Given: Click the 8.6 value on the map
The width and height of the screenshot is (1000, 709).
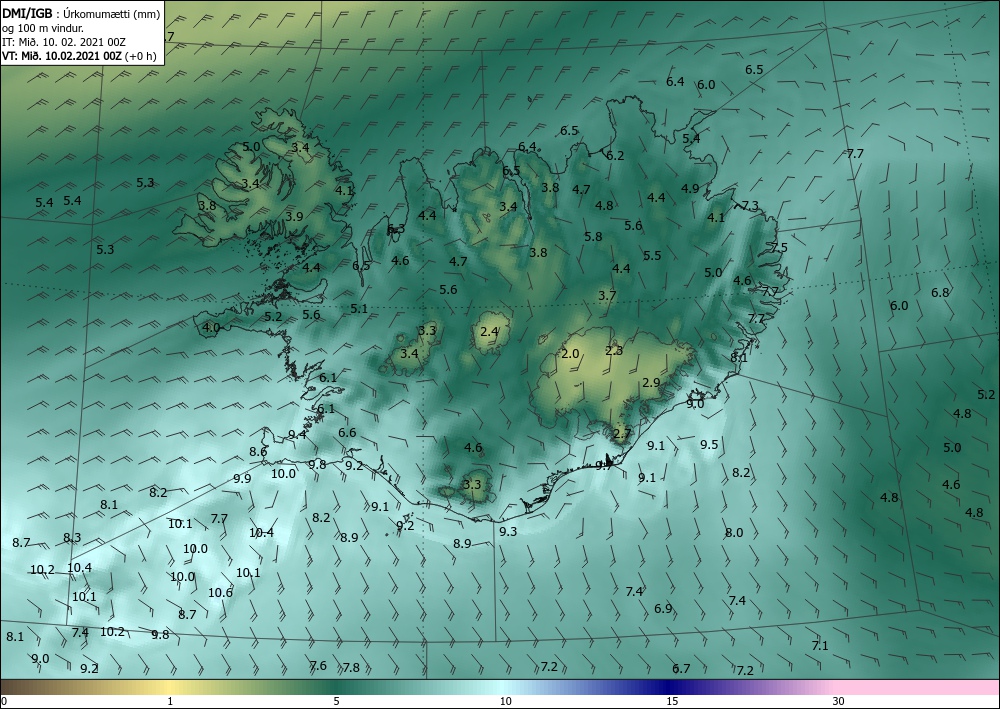Looking at the screenshot, I should pyautogui.click(x=258, y=451).
